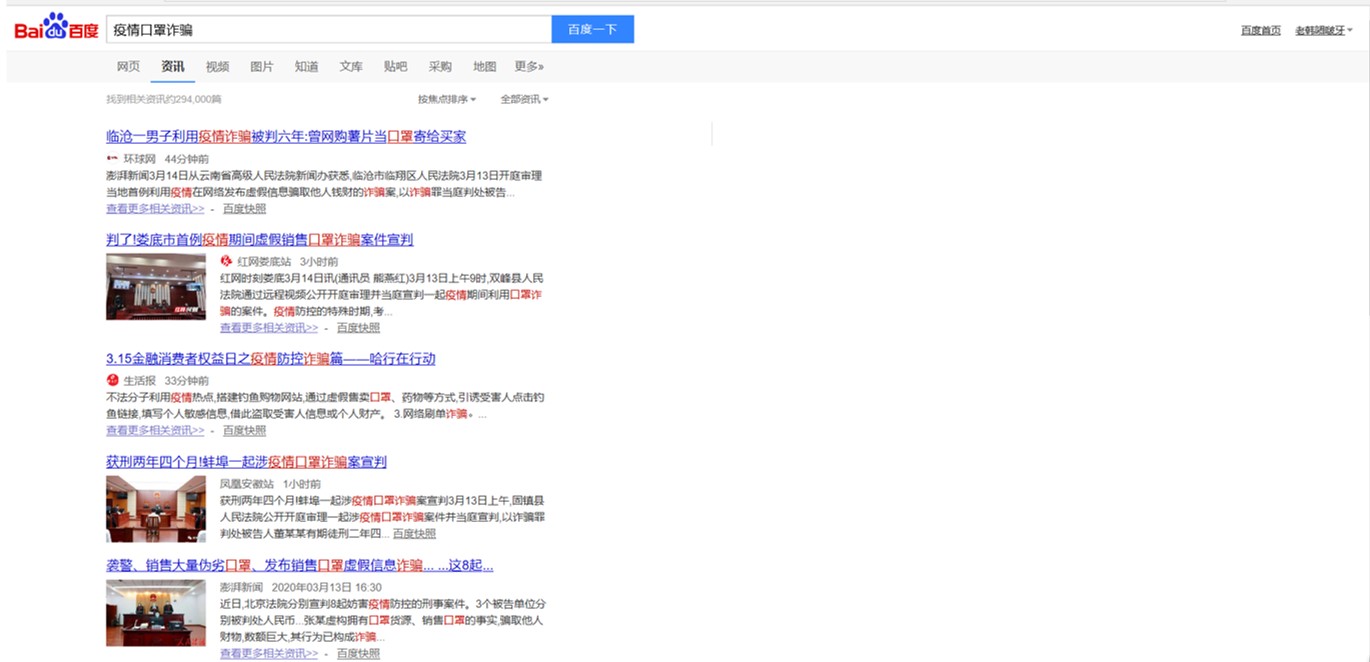The image size is (1370, 662).
Task: Switch to the 网页 tab
Action: [x=128, y=67]
